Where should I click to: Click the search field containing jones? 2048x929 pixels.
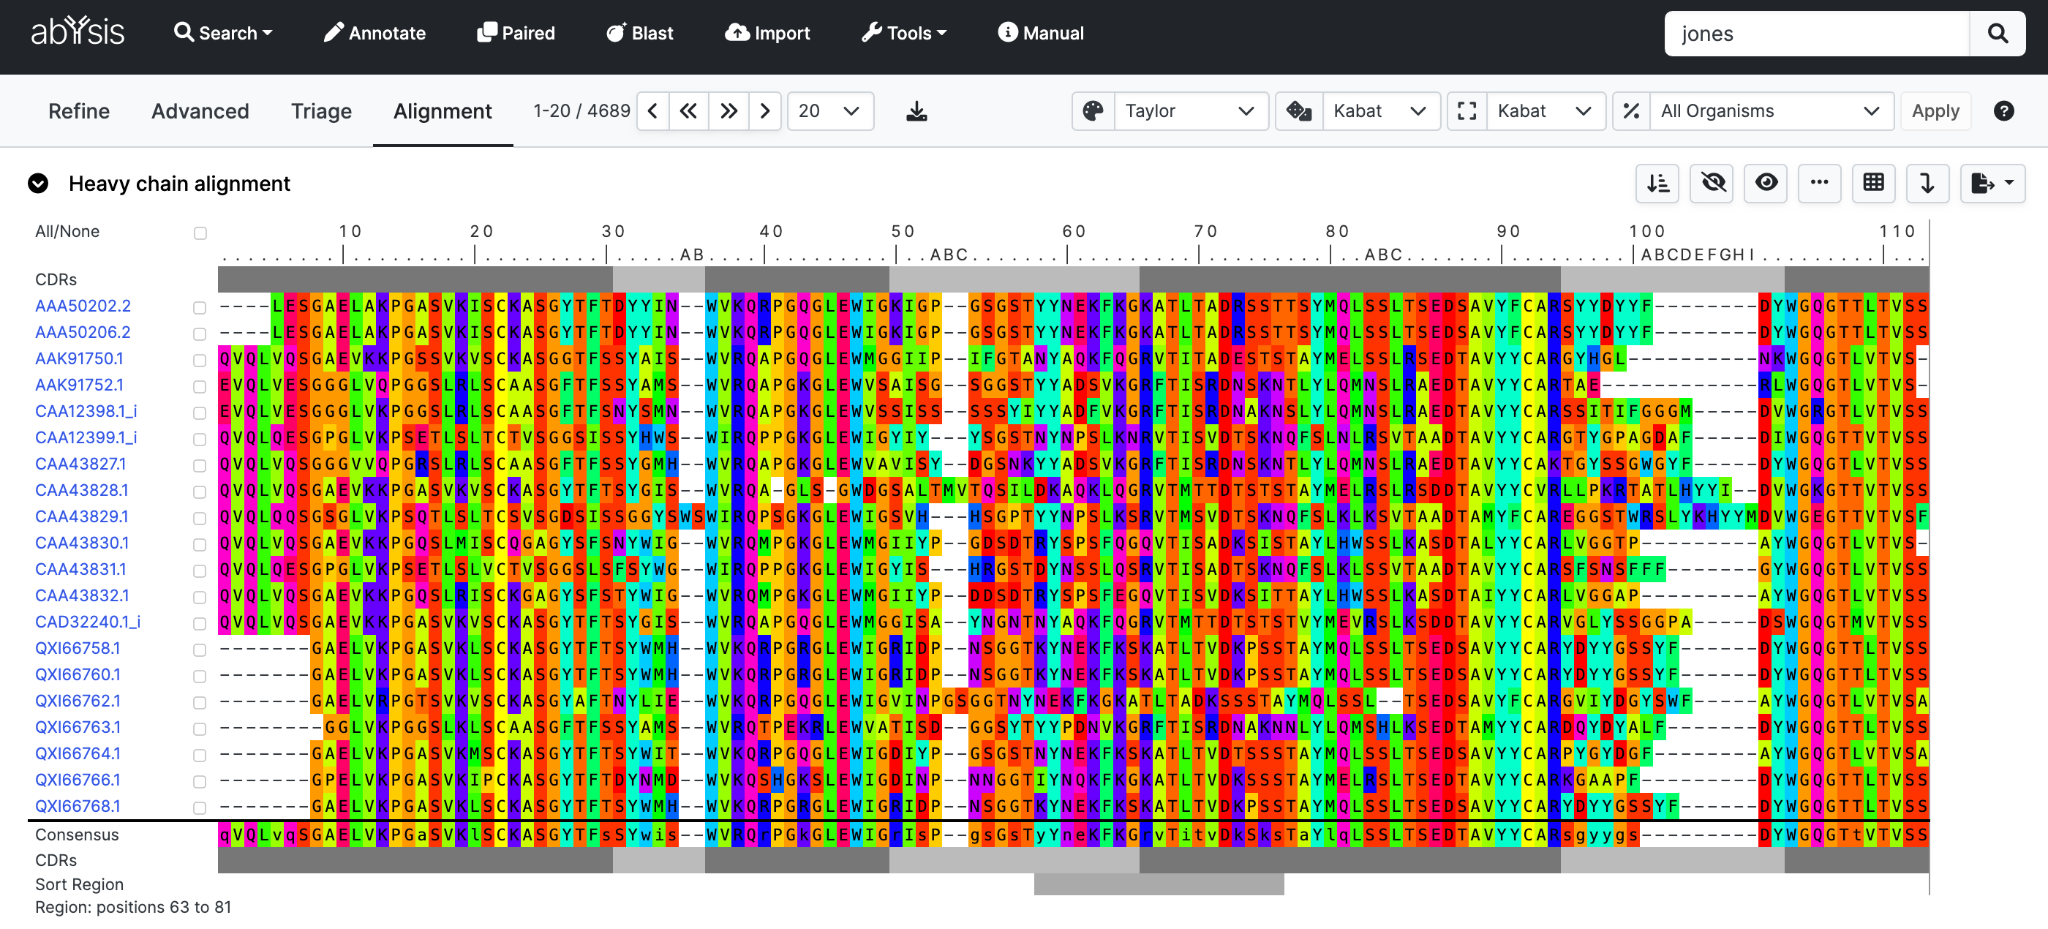(x=1817, y=34)
